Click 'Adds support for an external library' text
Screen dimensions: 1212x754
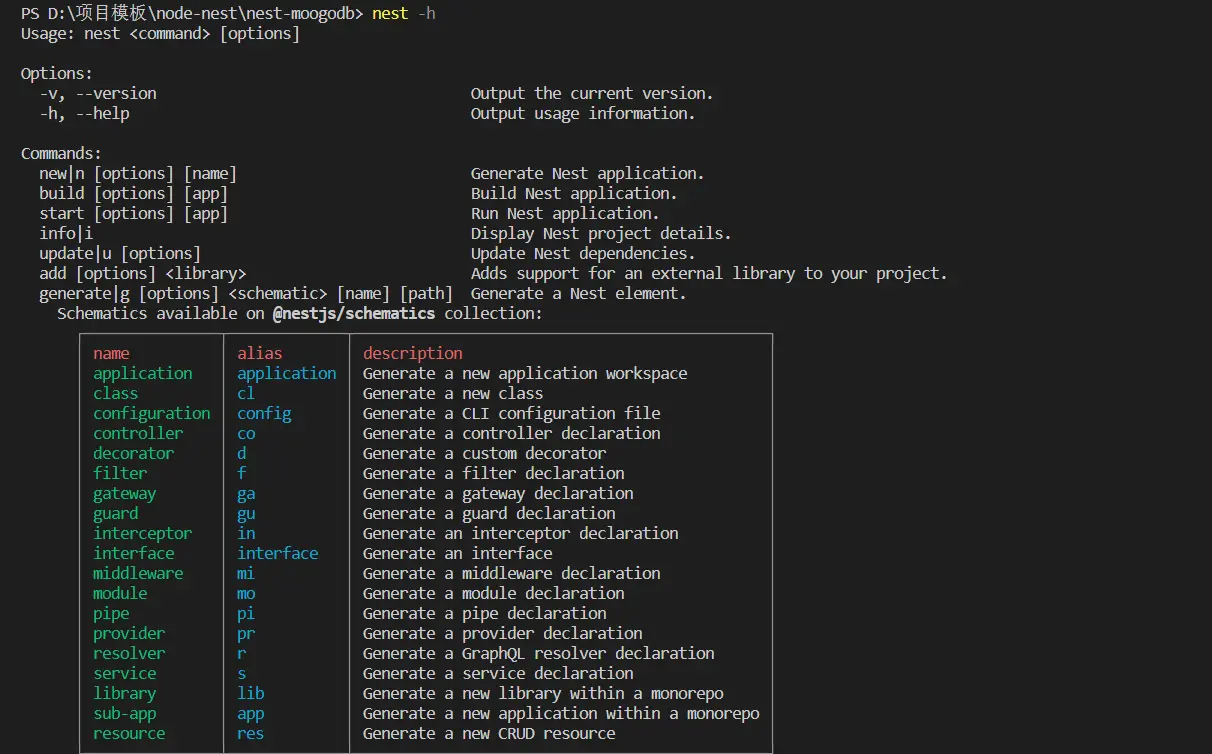633,273
